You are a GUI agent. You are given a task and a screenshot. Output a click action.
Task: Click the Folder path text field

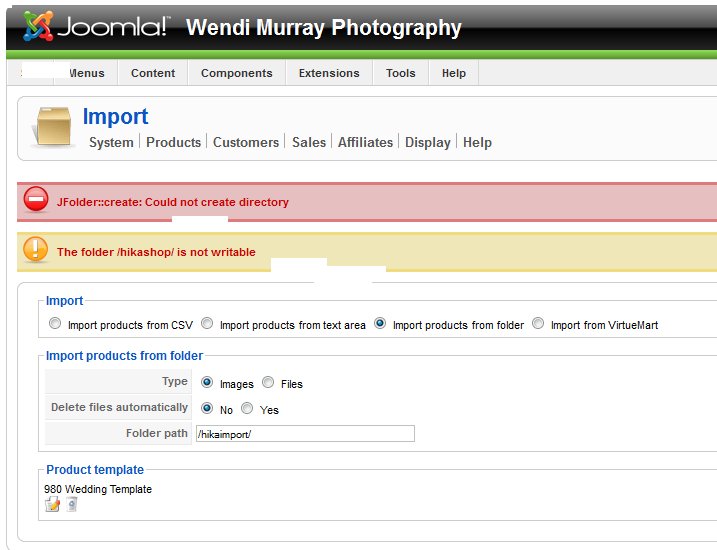(x=305, y=434)
